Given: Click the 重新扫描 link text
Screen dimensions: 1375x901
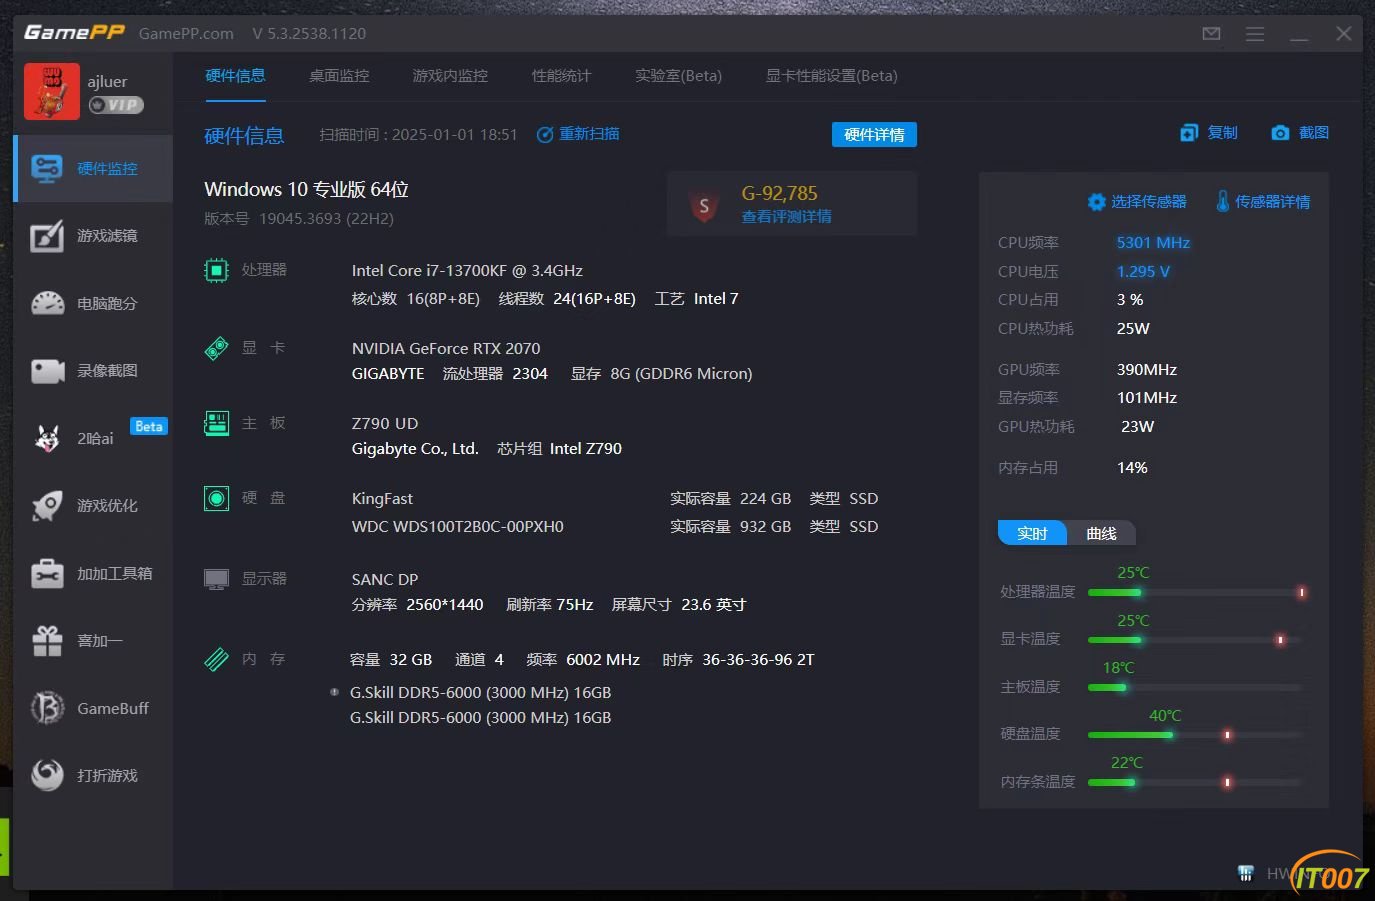Looking at the screenshot, I should 589,134.
